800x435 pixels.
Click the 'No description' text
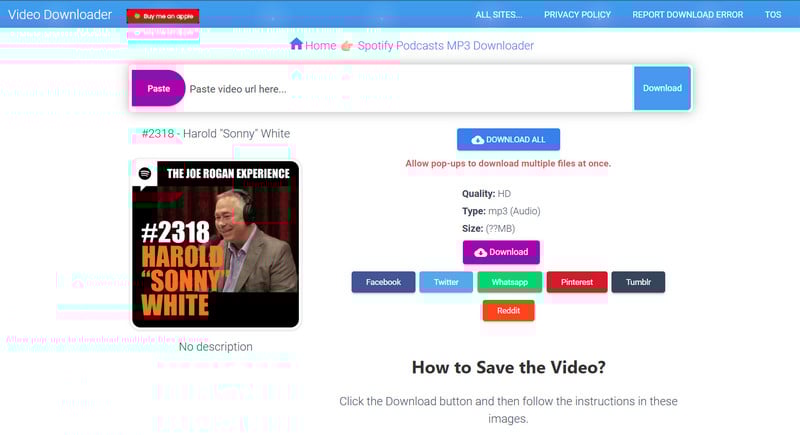tap(215, 347)
